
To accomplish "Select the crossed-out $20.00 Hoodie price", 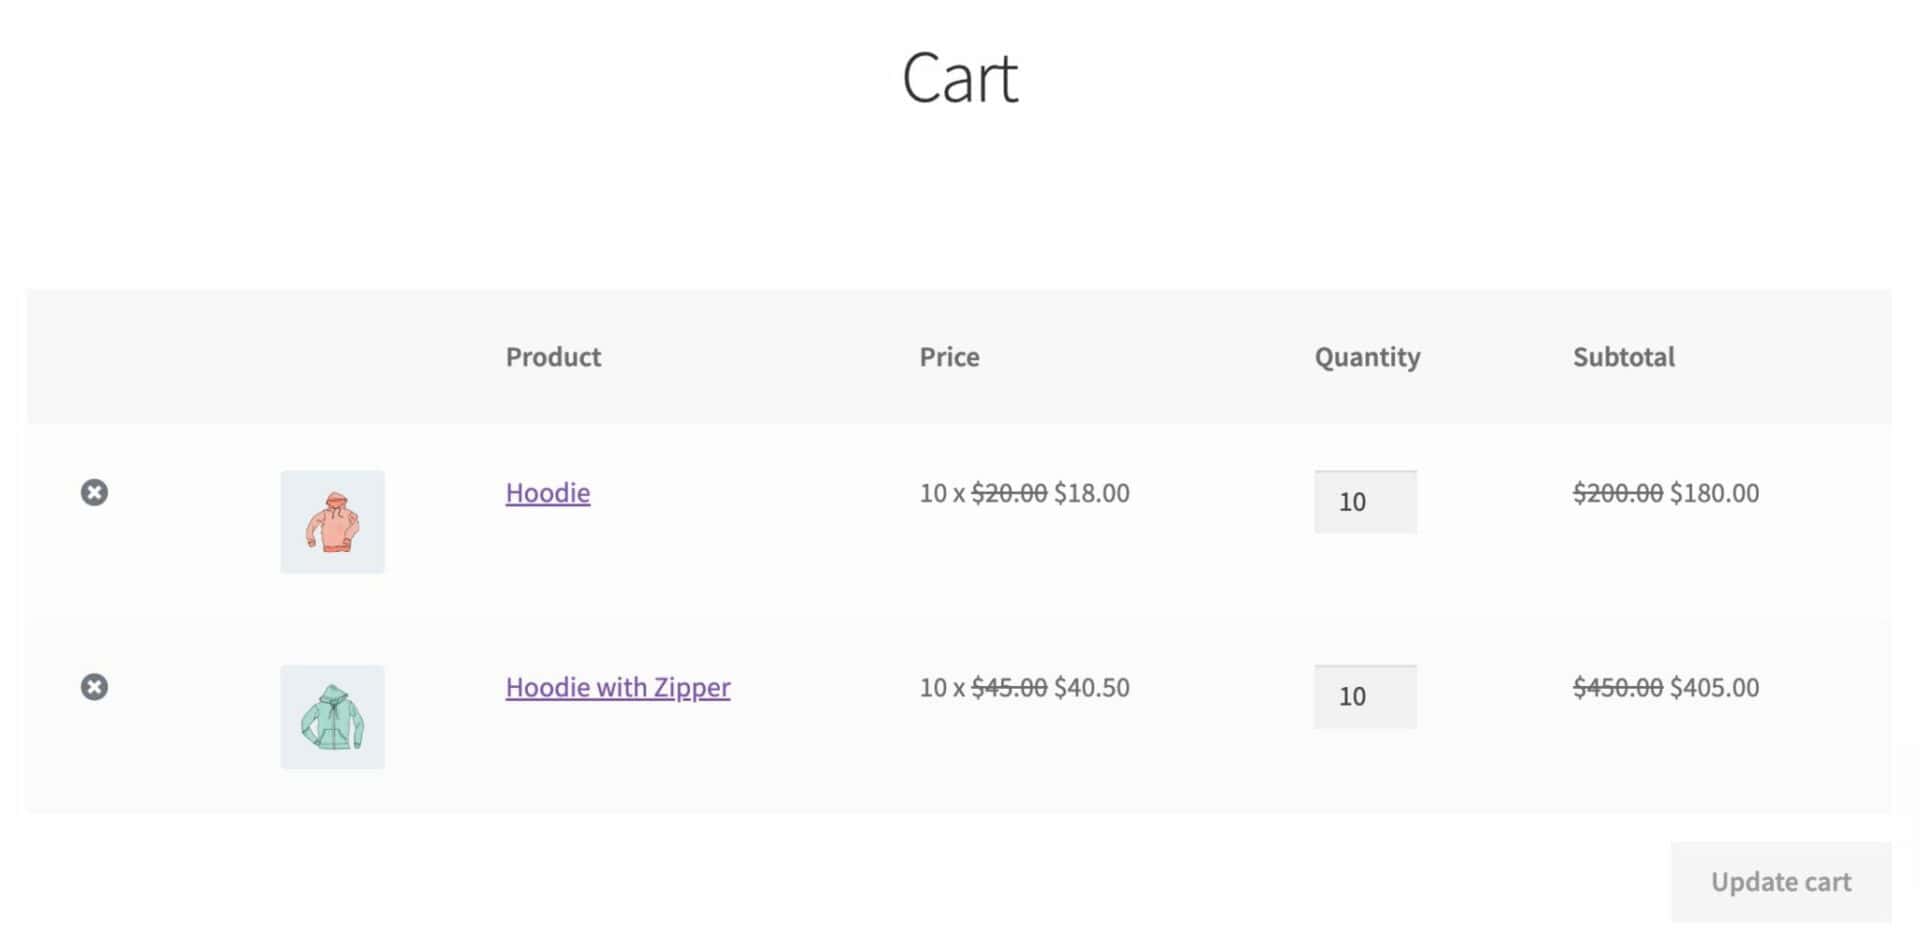I will coord(1009,493).
